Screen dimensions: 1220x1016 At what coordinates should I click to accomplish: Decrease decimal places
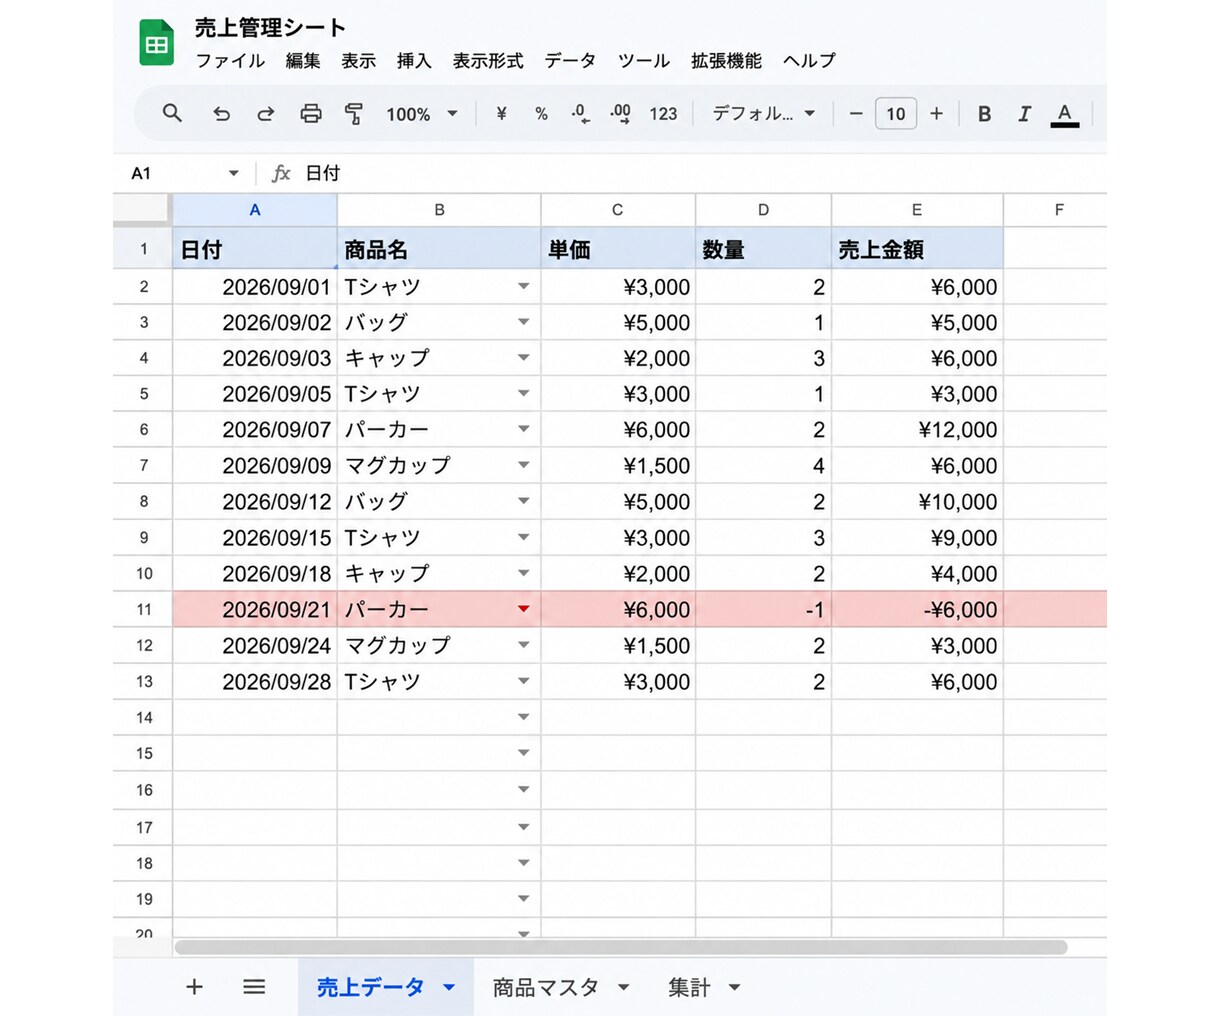click(x=580, y=114)
